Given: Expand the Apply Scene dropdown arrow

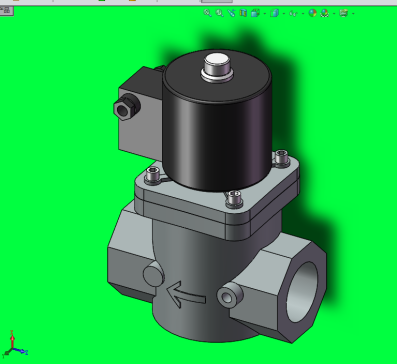Looking at the screenshot, I should pyautogui.click(x=334, y=14).
